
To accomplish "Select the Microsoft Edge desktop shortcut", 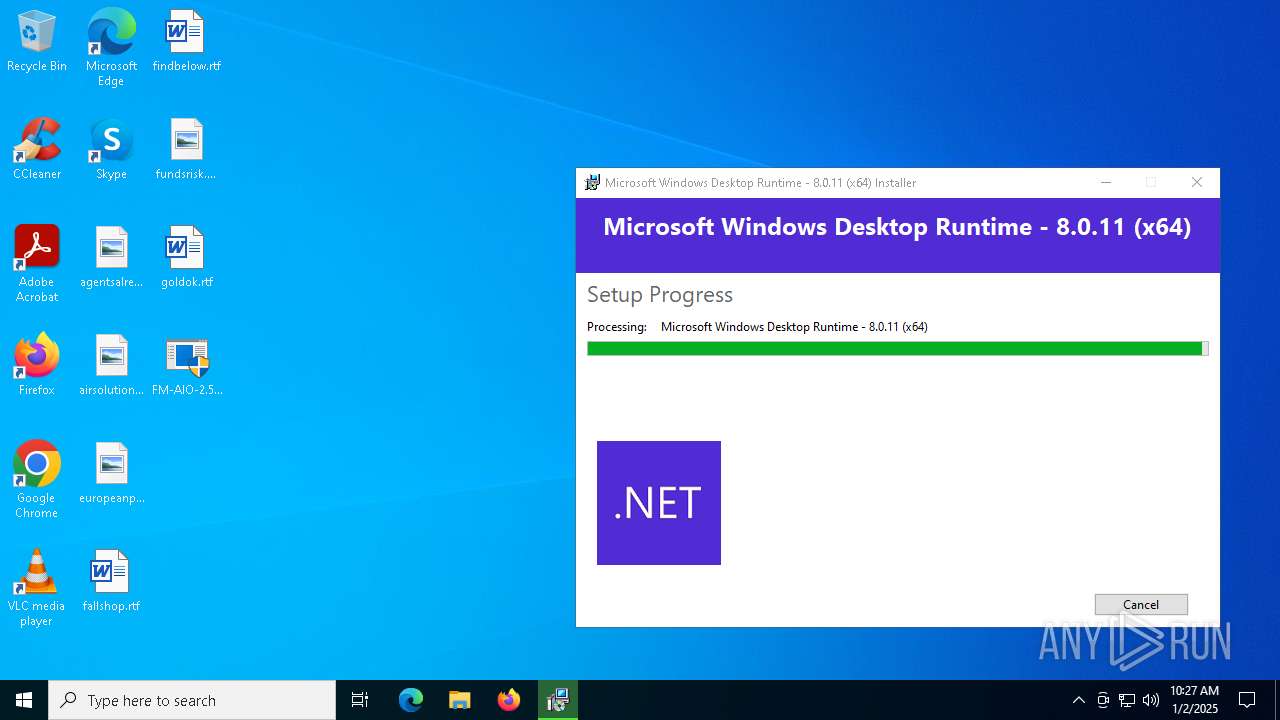I will pyautogui.click(x=111, y=48).
